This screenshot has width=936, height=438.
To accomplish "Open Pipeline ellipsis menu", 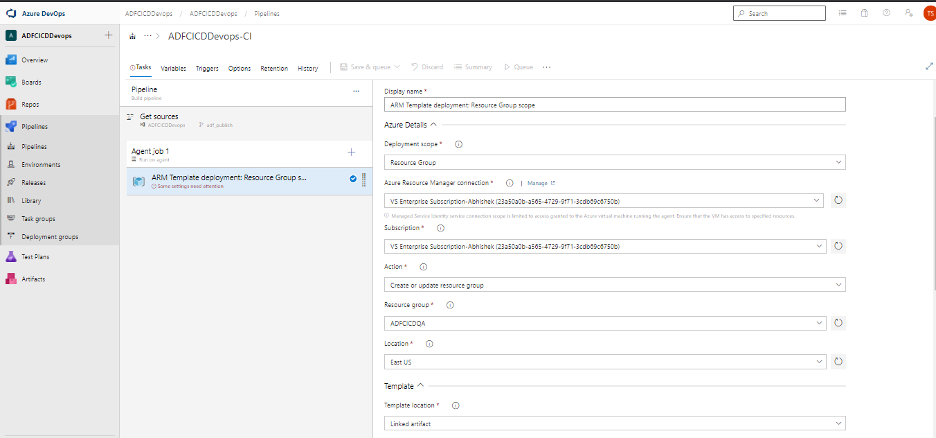I will 356,91.
